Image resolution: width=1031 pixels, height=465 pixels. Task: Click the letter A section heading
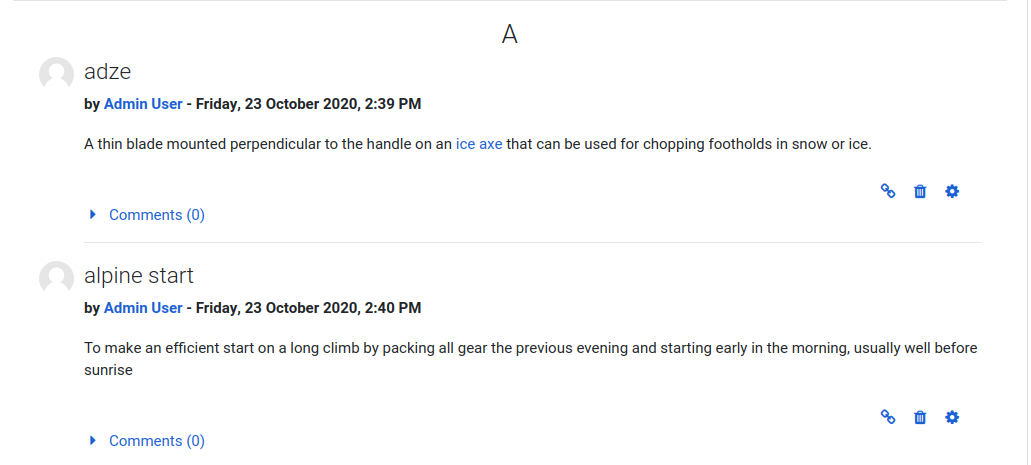(510, 34)
